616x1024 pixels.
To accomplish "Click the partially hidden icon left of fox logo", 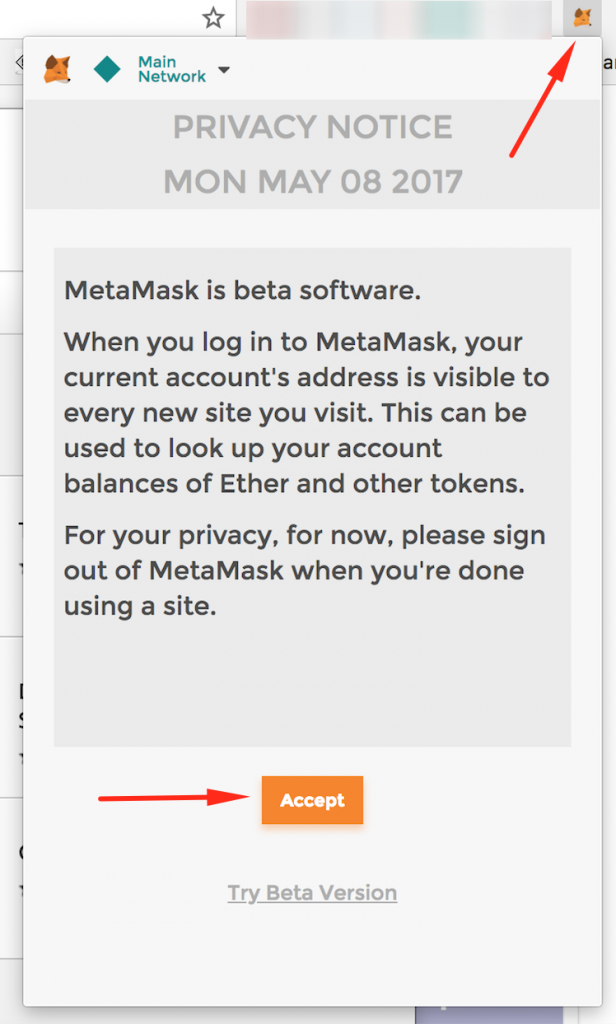I will click(19, 63).
